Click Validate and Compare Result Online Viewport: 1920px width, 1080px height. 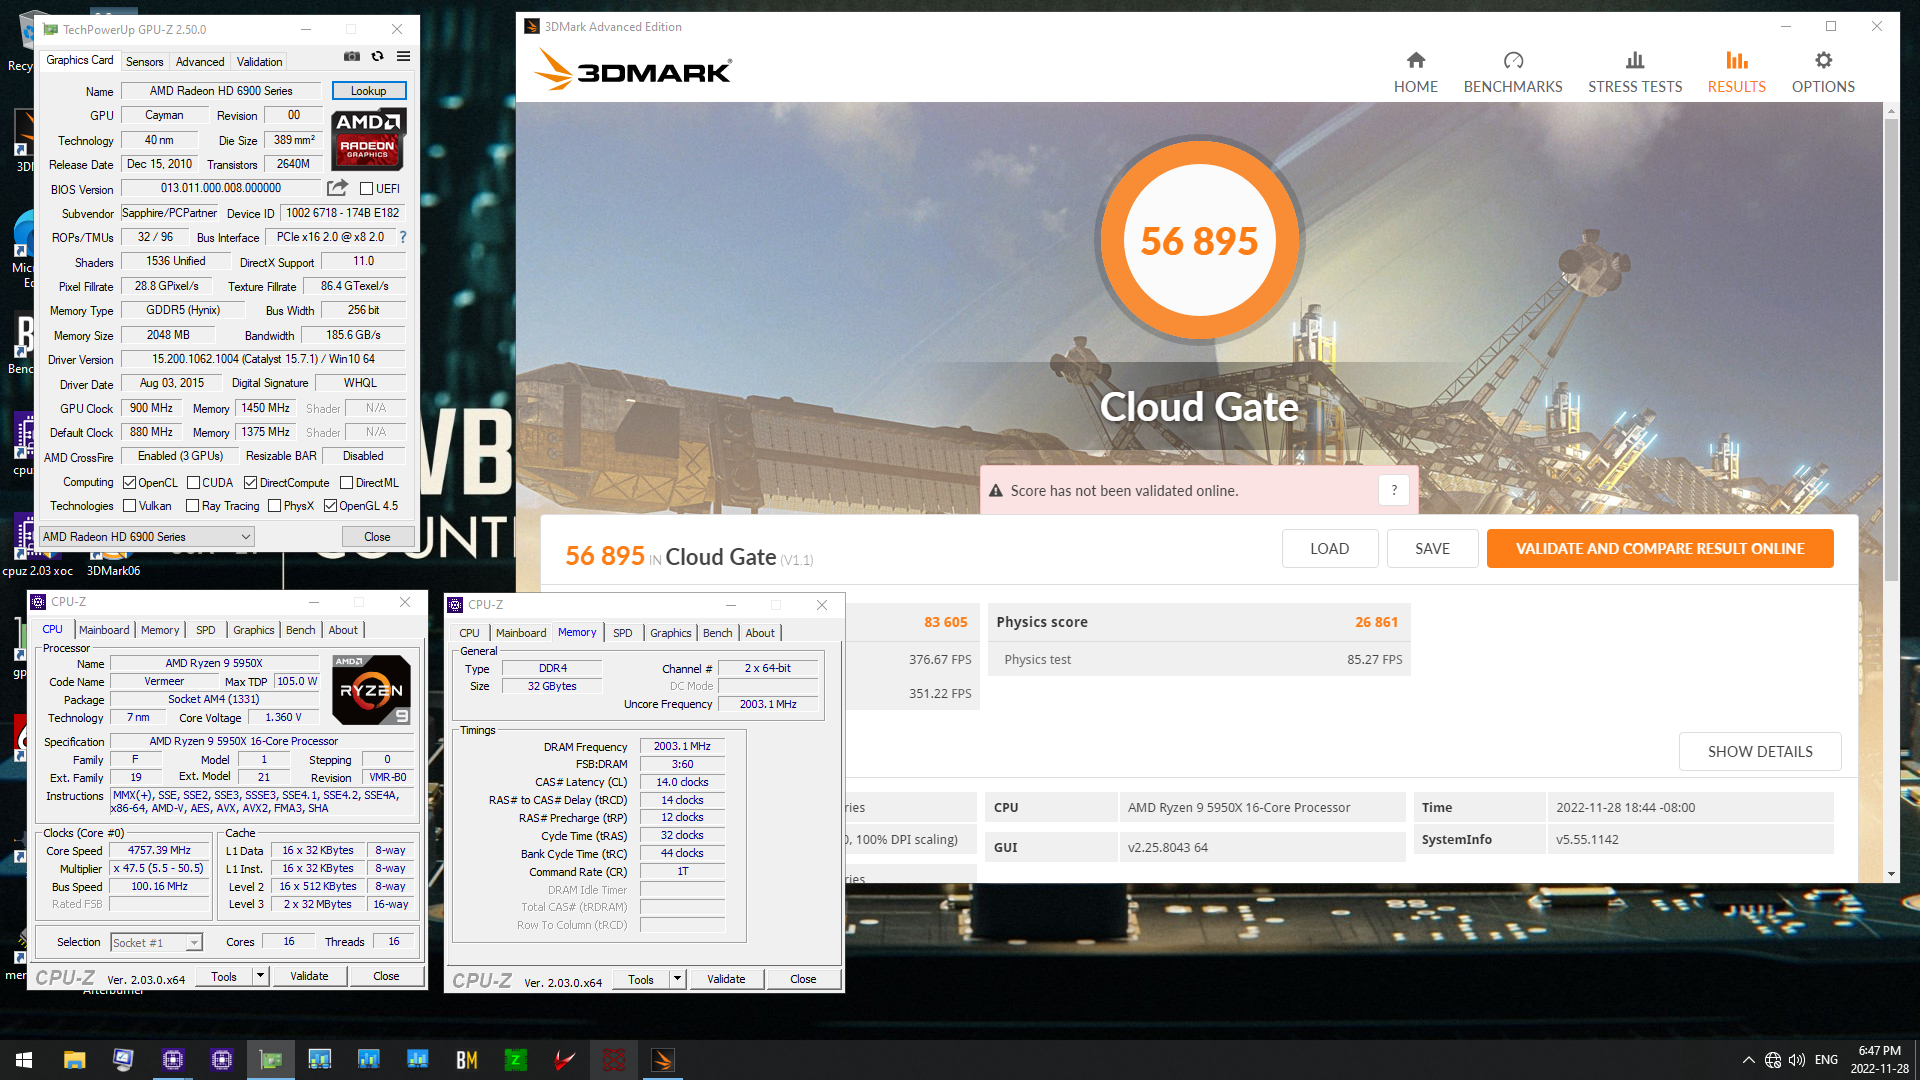tap(1659, 548)
